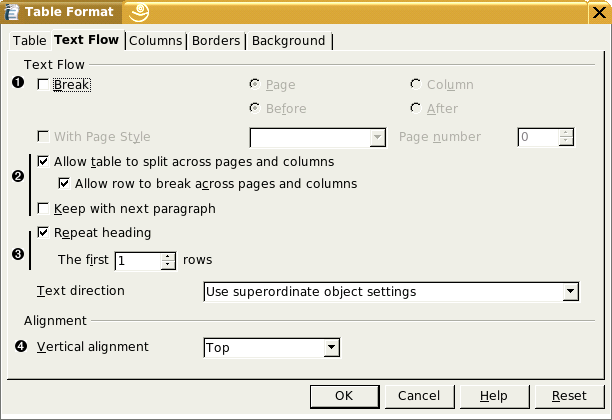Uncheck Allow row to break across pages
The width and height of the screenshot is (612, 420).
pyautogui.click(x=65, y=184)
